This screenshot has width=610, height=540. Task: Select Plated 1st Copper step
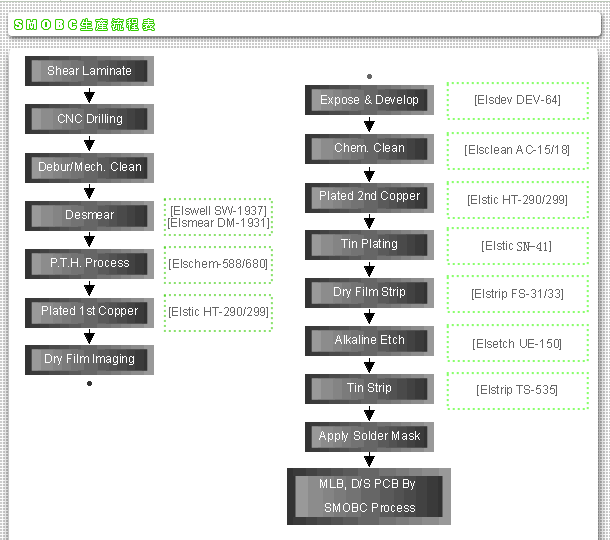pos(89,311)
